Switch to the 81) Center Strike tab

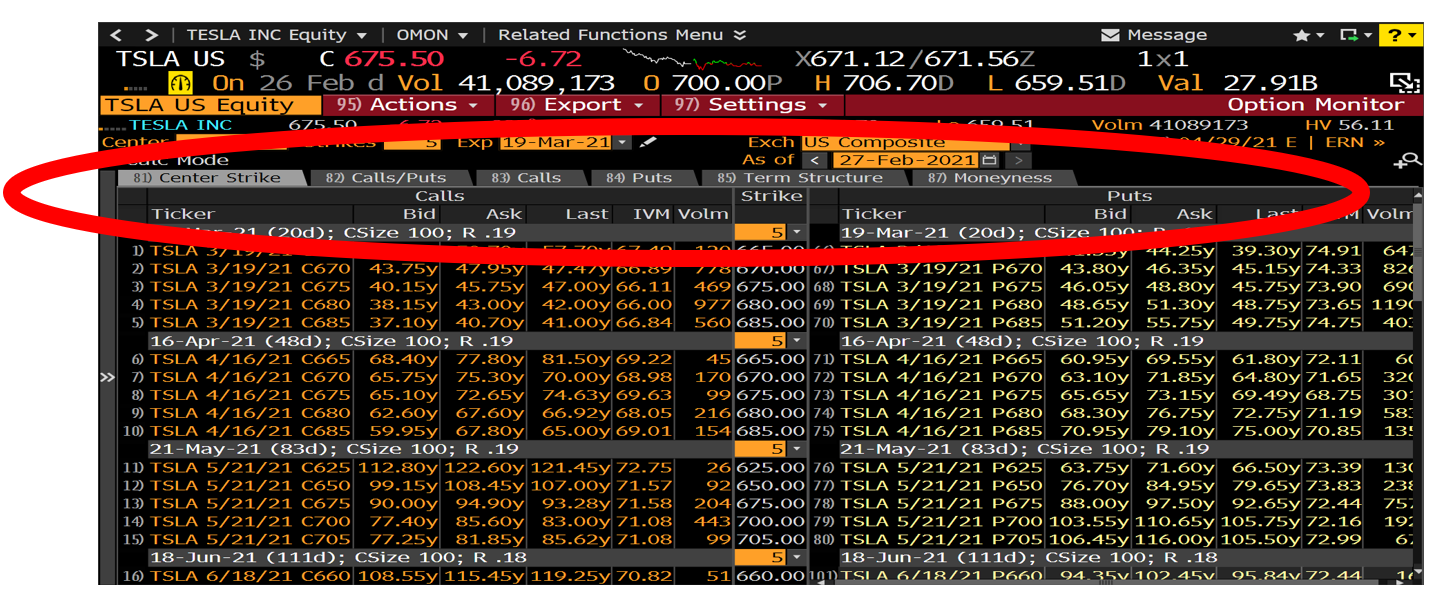click(x=214, y=178)
